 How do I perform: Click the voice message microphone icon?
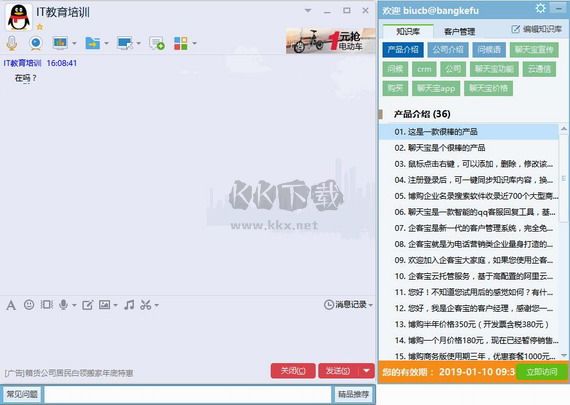[63, 305]
